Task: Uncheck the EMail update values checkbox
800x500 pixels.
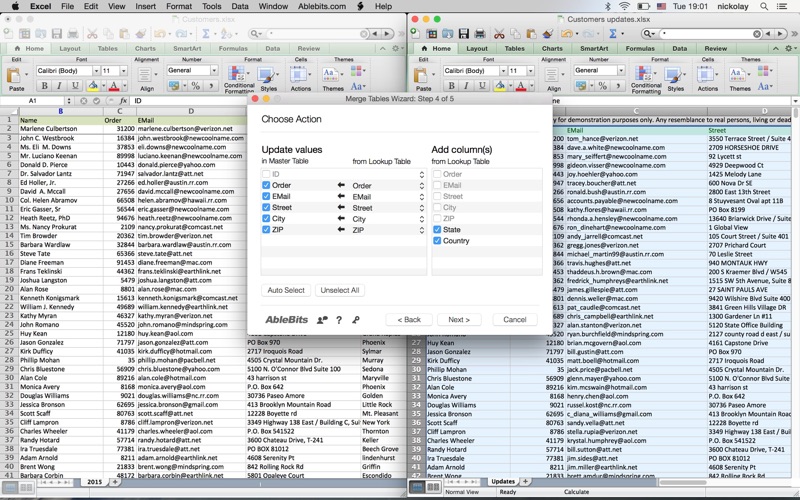Action: point(266,196)
